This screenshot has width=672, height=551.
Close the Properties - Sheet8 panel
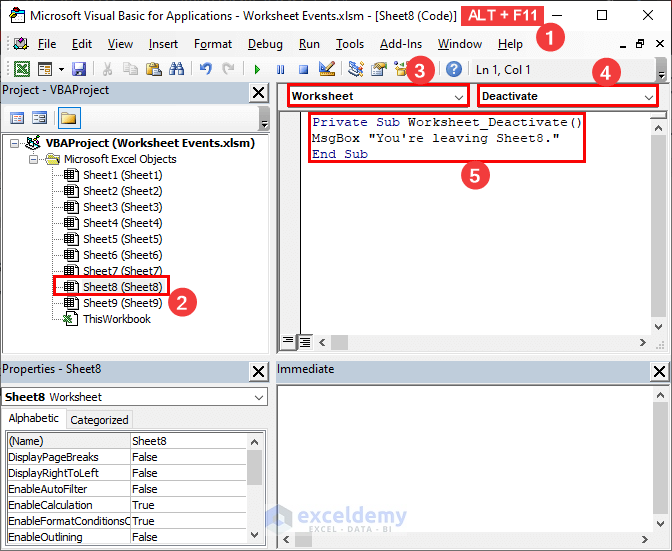tap(259, 371)
